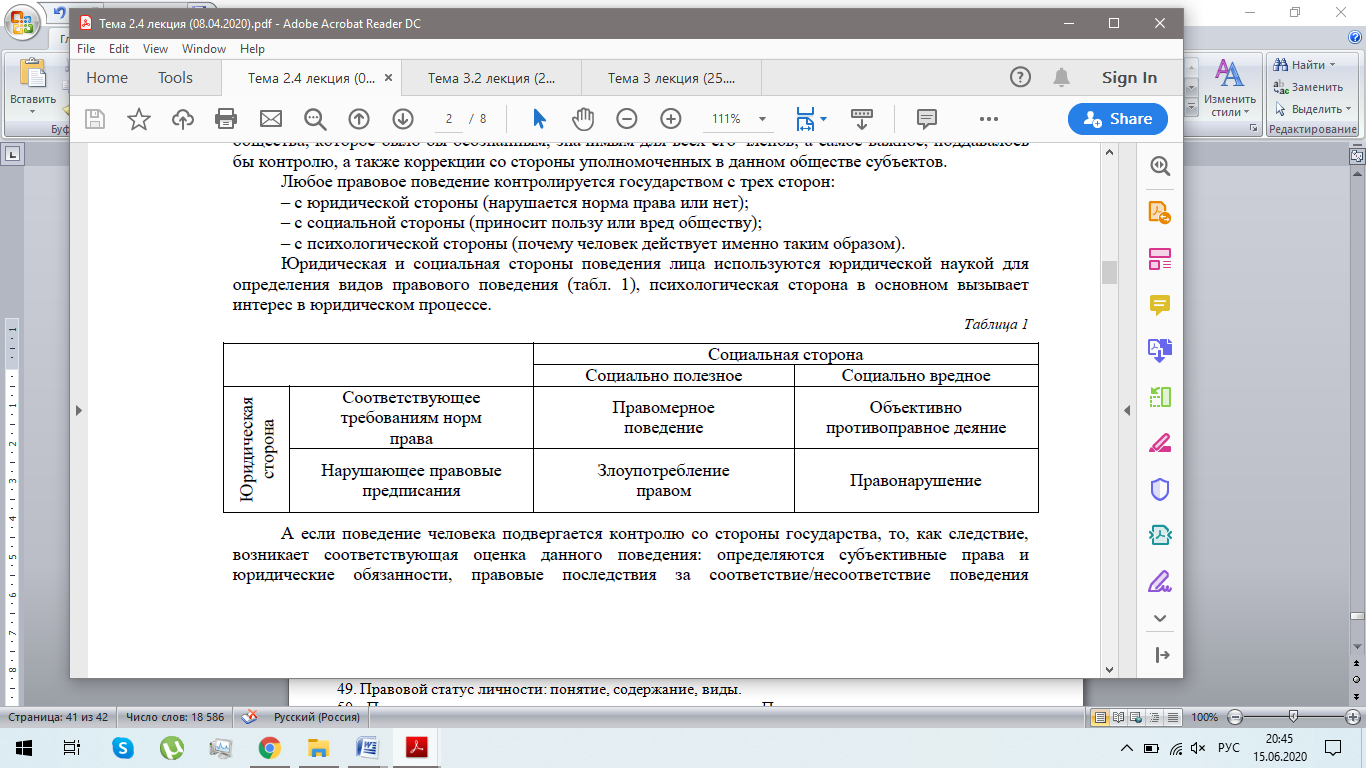
Task: Open the notifications bell icon
Action: click(x=1062, y=77)
